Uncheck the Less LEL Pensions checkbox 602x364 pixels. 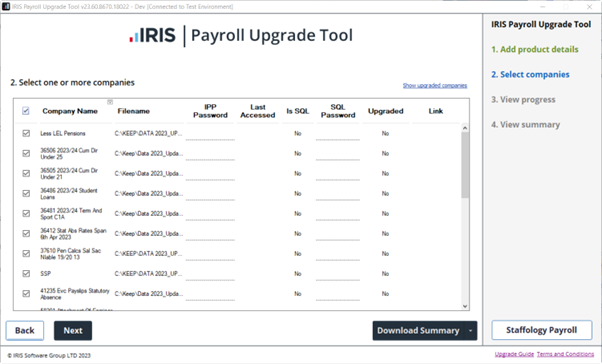[x=26, y=133]
